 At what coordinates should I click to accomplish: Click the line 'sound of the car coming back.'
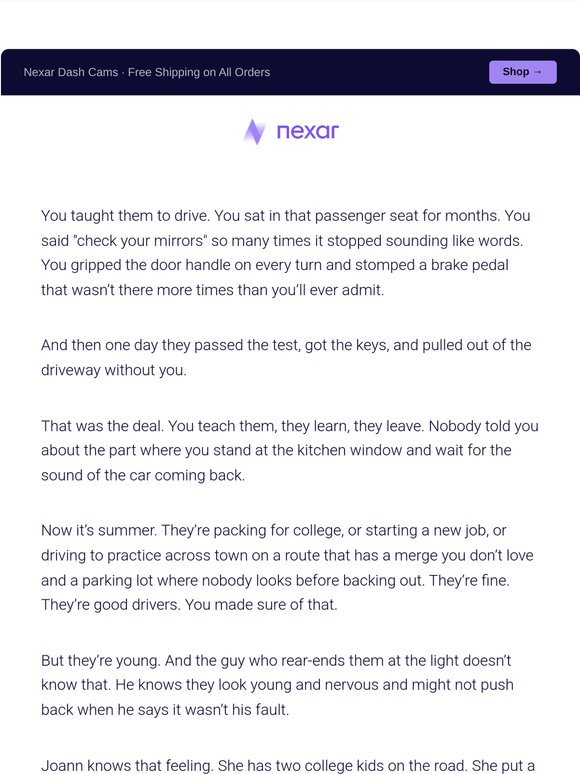click(x=143, y=475)
